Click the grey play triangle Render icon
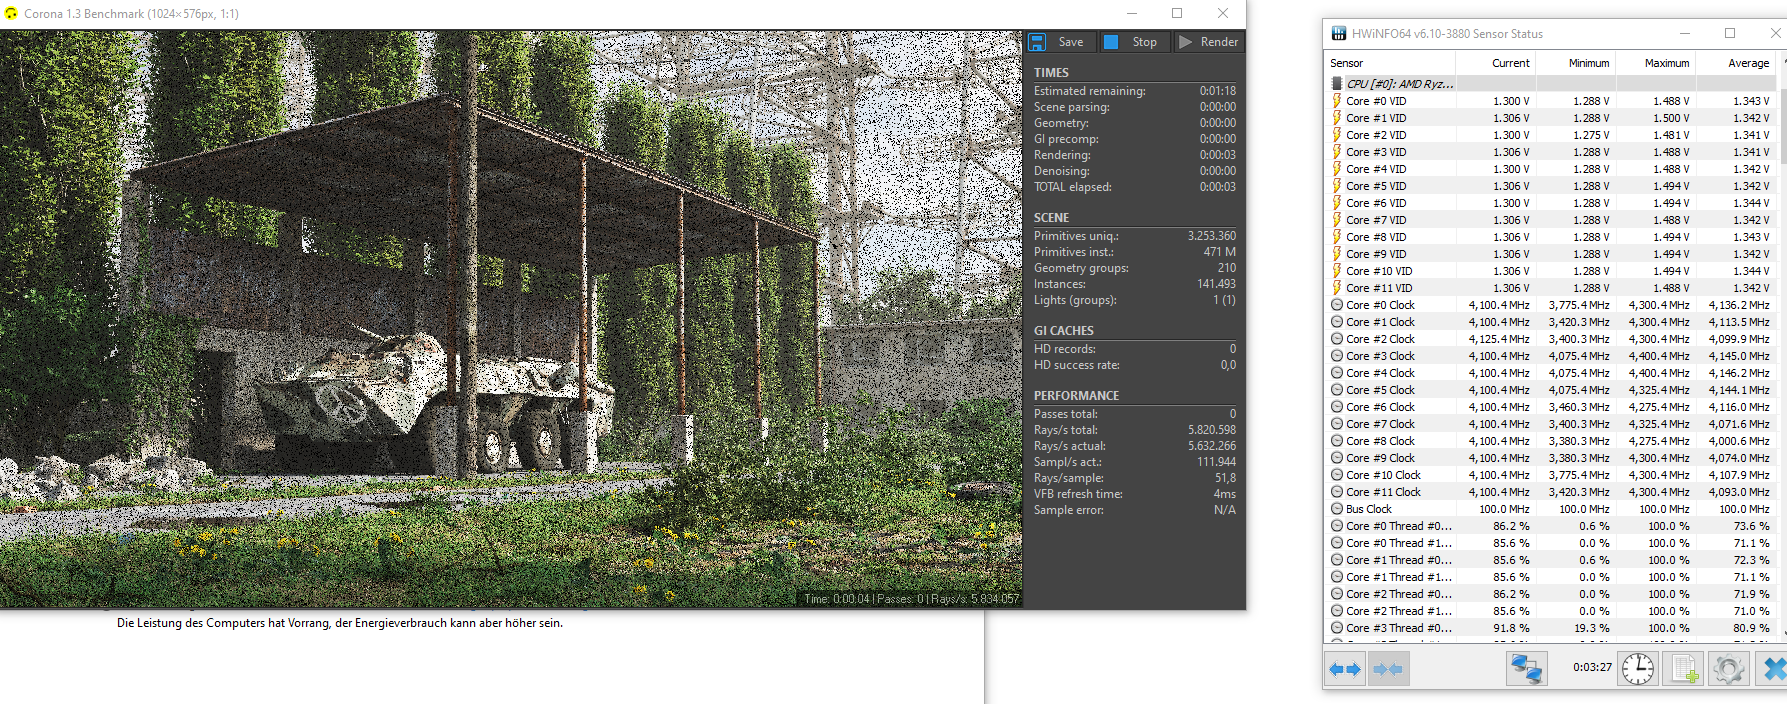Screen dimensions: 1787x704 point(1185,42)
